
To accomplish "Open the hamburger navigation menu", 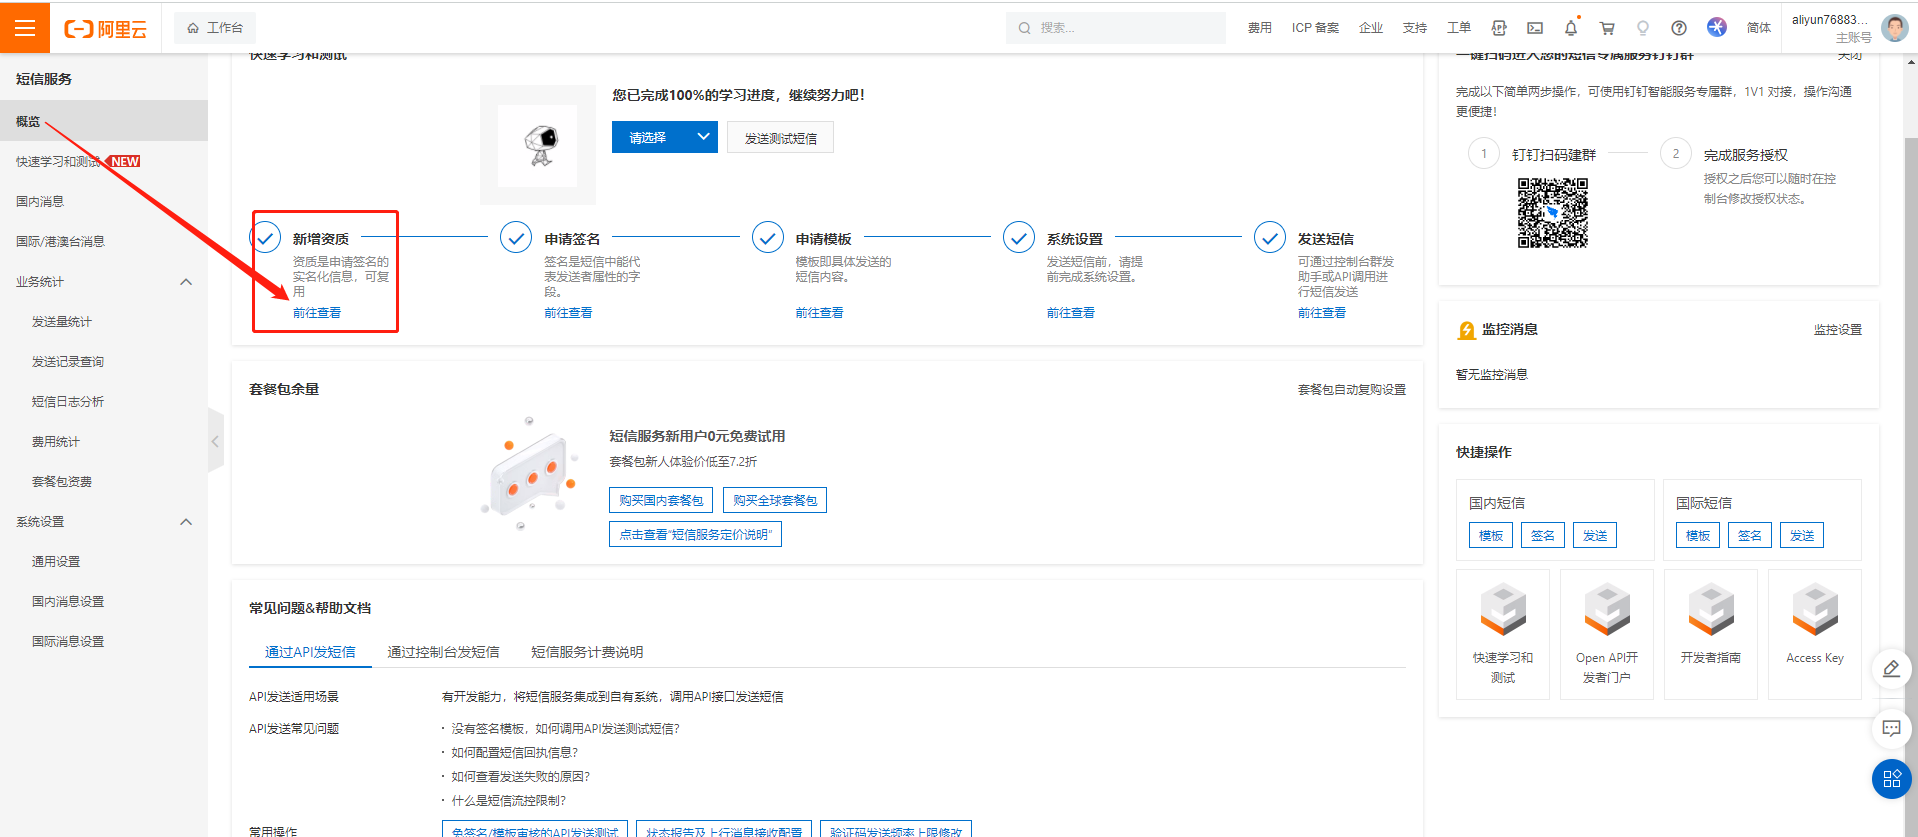I will pos(25,27).
